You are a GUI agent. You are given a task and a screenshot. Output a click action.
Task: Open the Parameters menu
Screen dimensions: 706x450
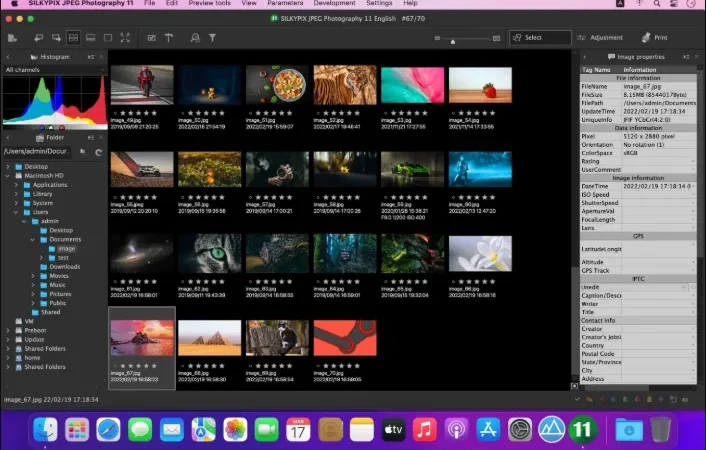pyautogui.click(x=285, y=3)
